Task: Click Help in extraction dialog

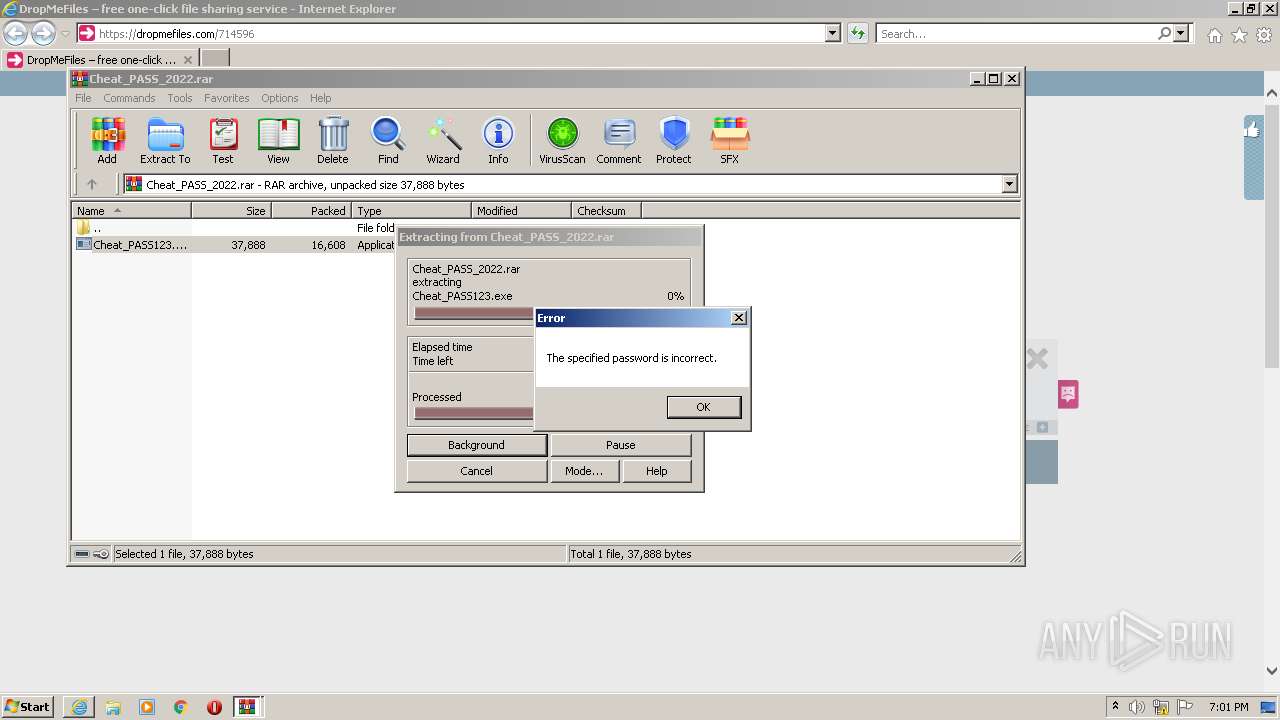Action: tap(656, 471)
